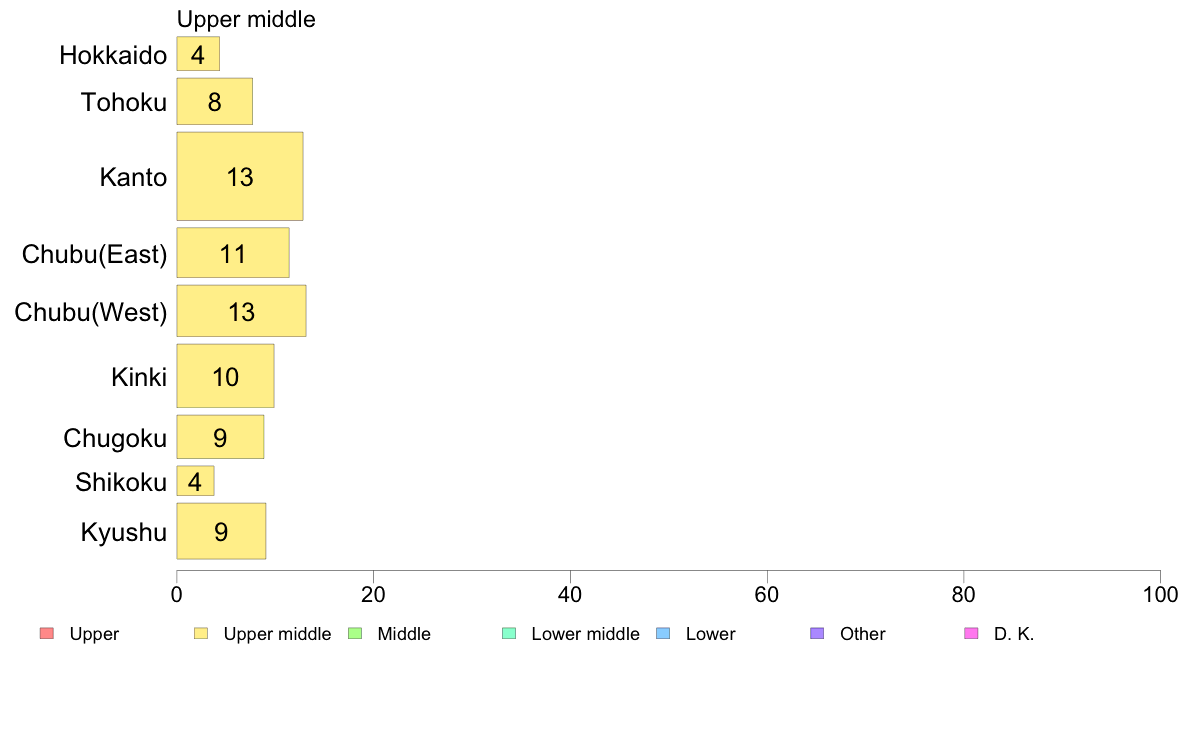
Task: Click the yellow Upper middle legend swatch
Action: pyautogui.click(x=201, y=634)
